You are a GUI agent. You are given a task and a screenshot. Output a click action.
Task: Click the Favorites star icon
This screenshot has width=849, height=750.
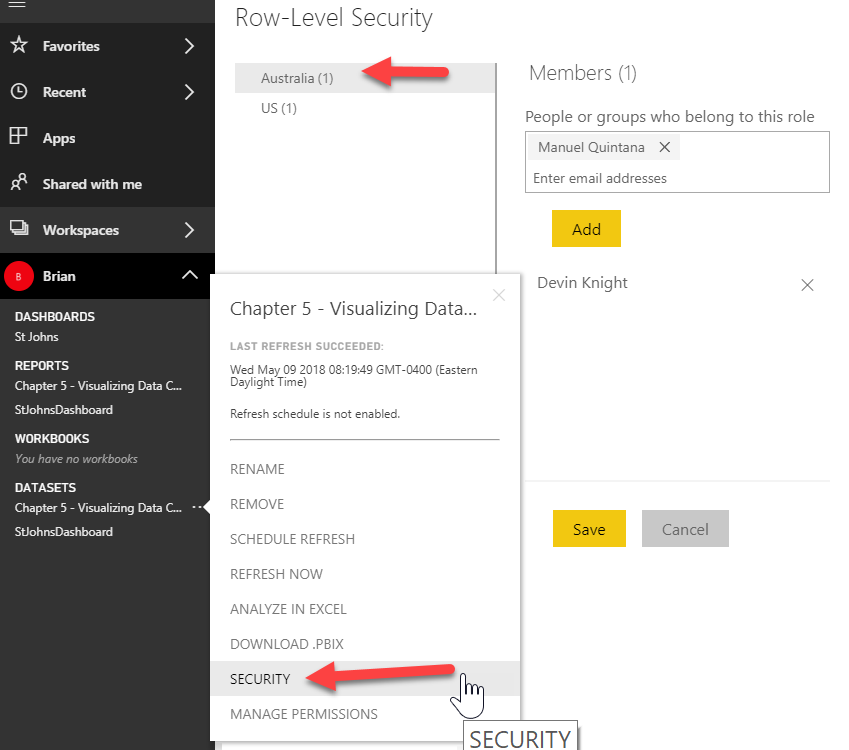pyautogui.click(x=18, y=46)
